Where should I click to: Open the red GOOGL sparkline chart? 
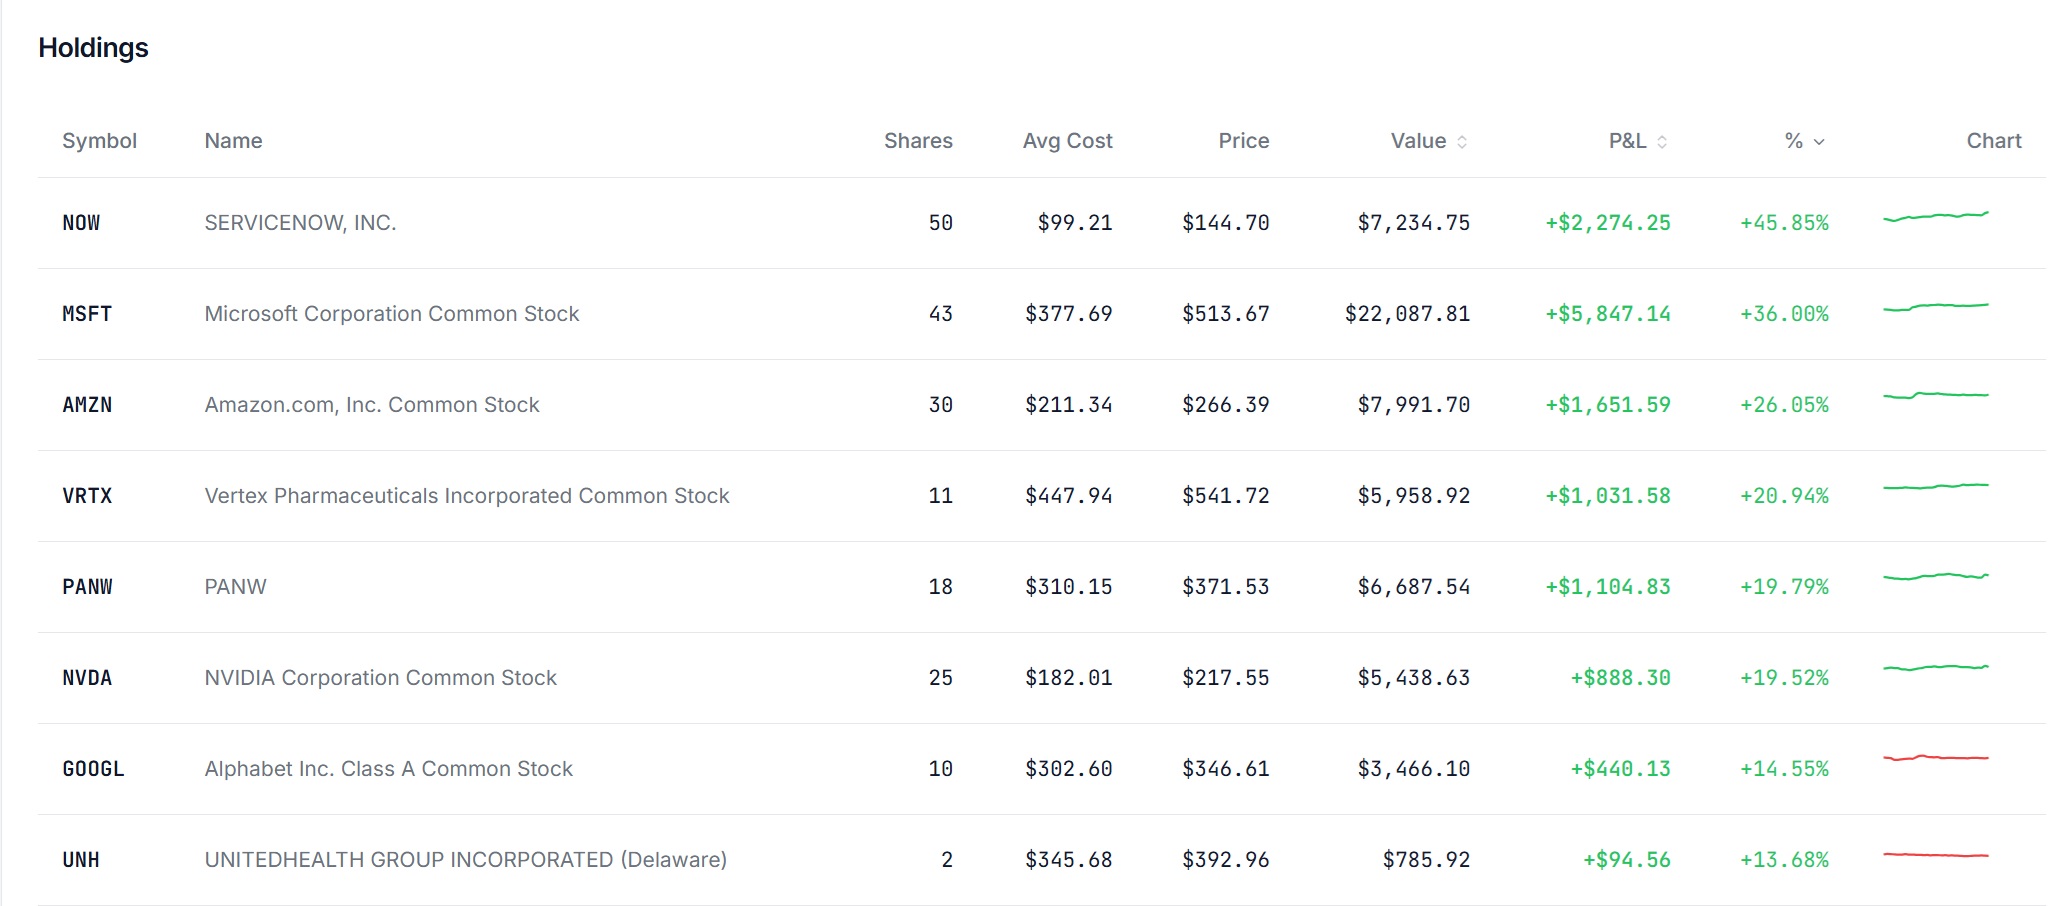pos(1936,758)
